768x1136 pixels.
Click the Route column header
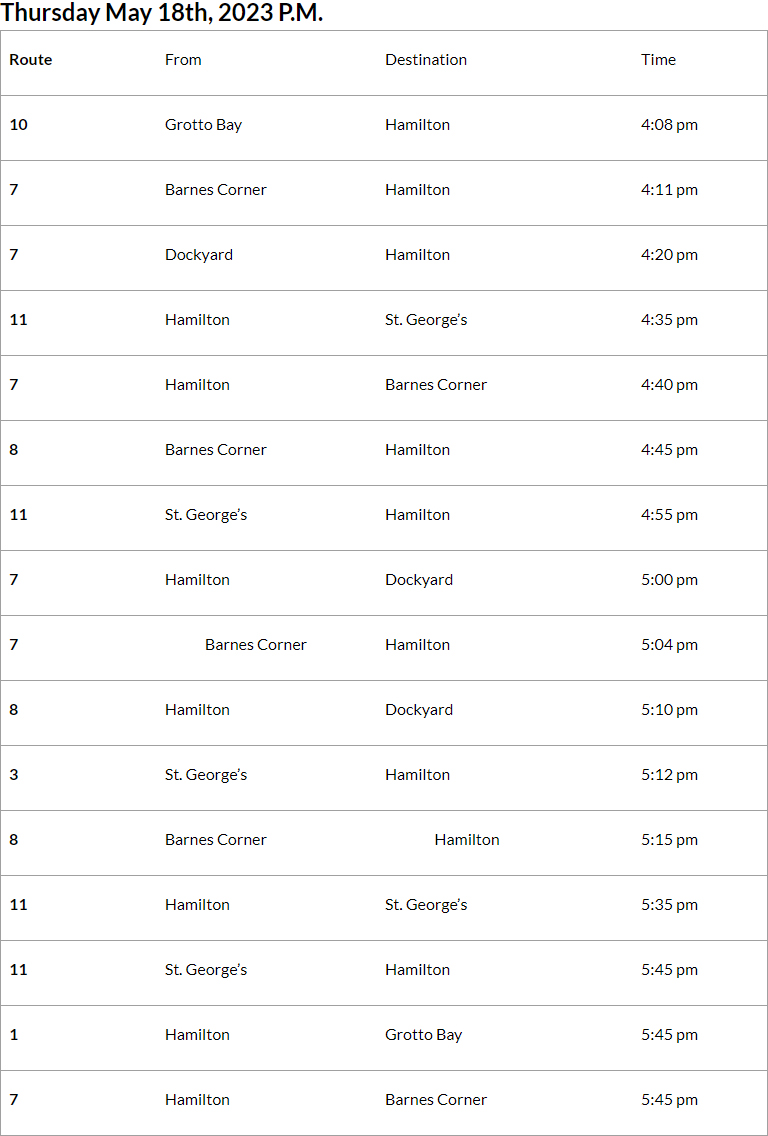(x=31, y=60)
